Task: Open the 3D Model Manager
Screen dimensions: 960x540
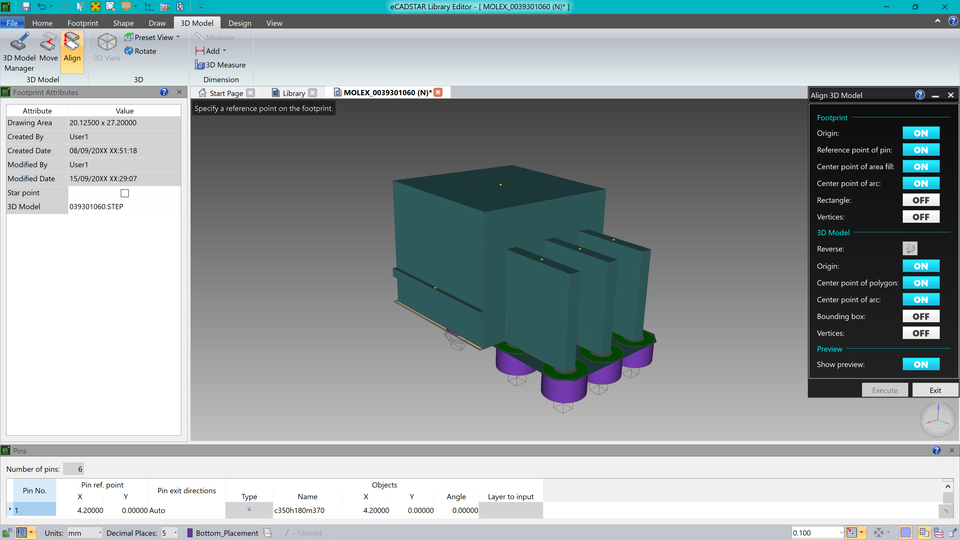Action: point(18,52)
